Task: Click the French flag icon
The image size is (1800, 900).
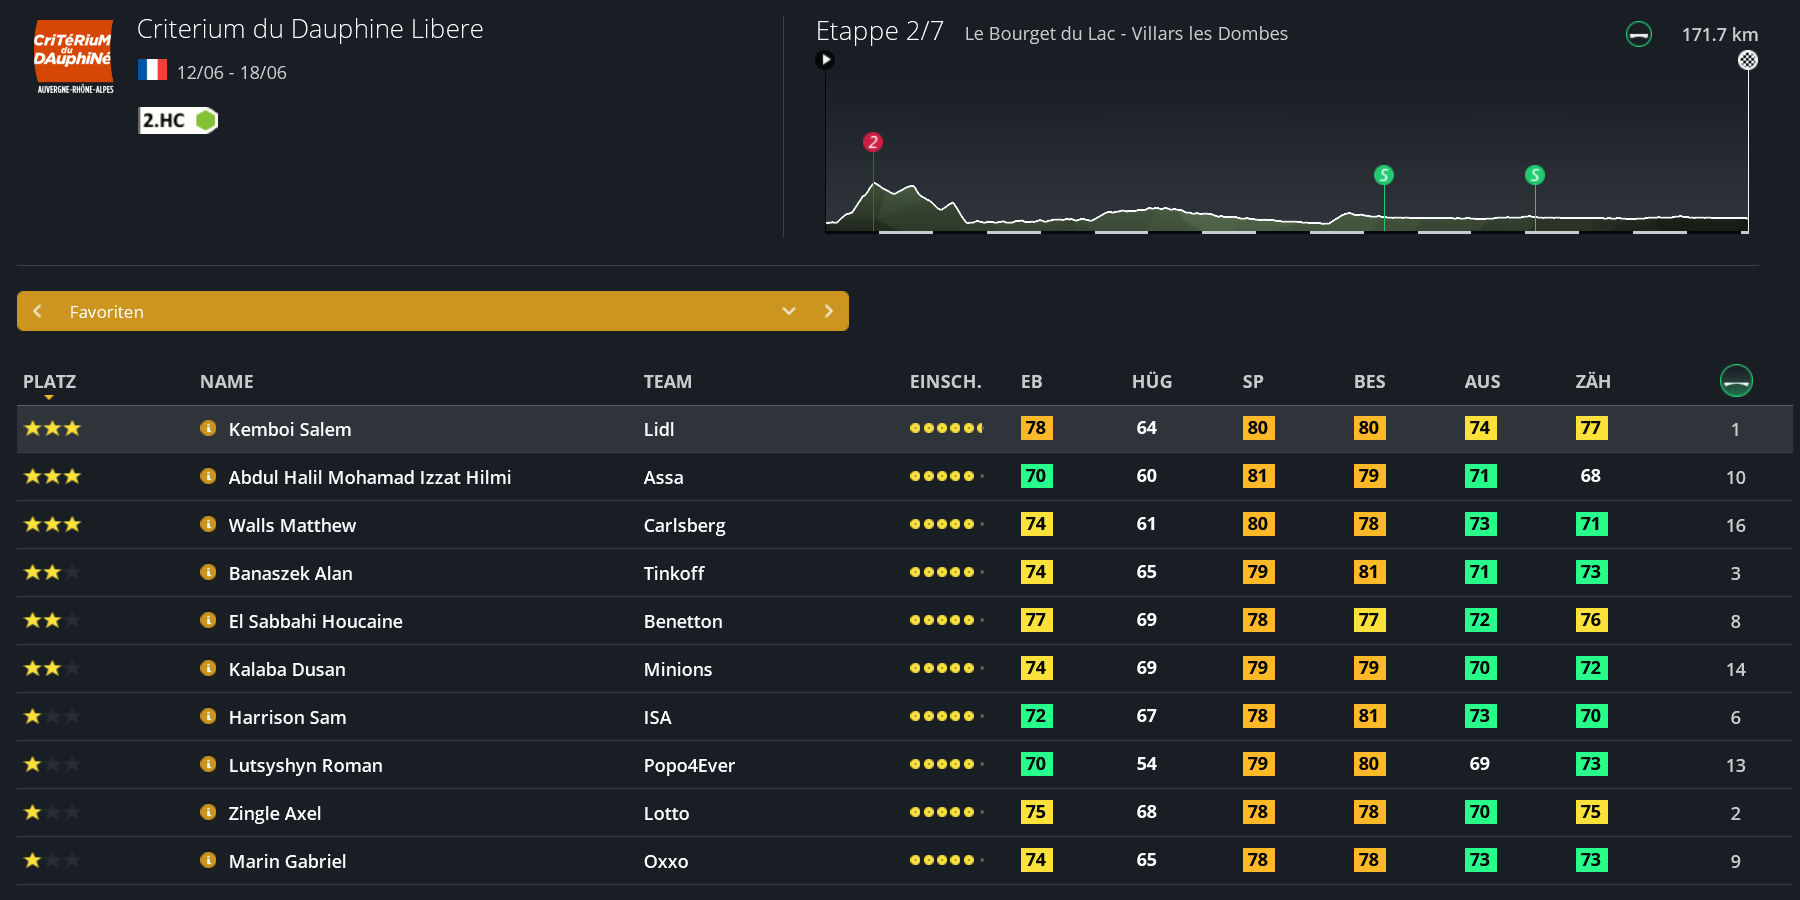Action: click(x=152, y=70)
